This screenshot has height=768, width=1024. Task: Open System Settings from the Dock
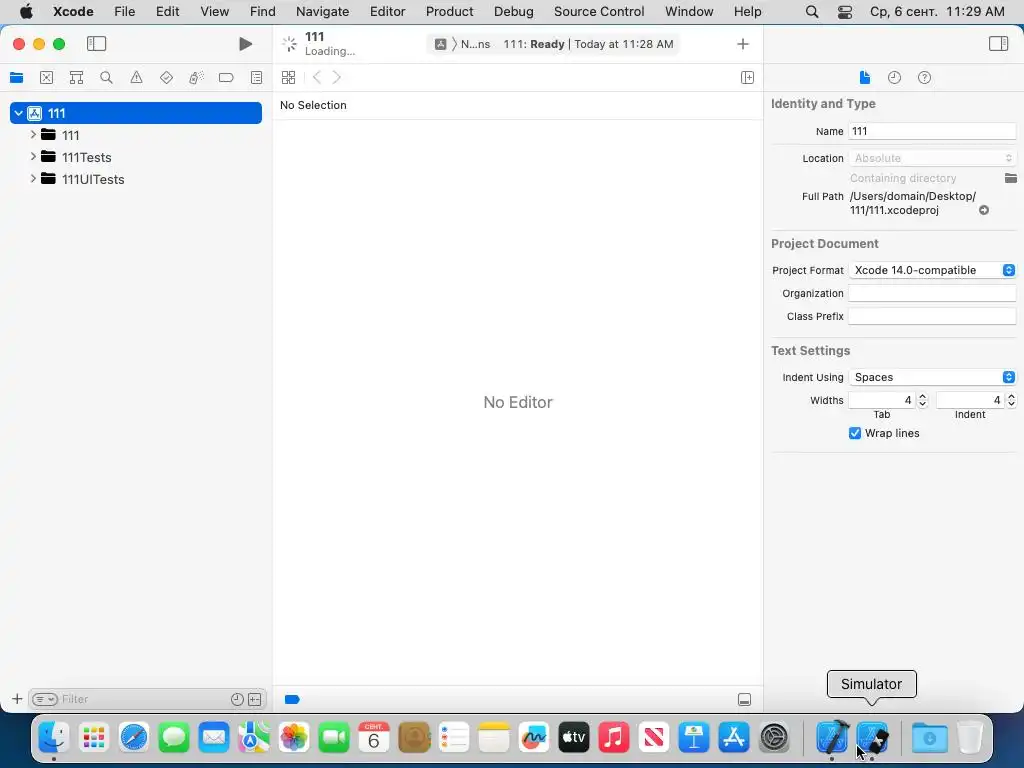(775, 738)
